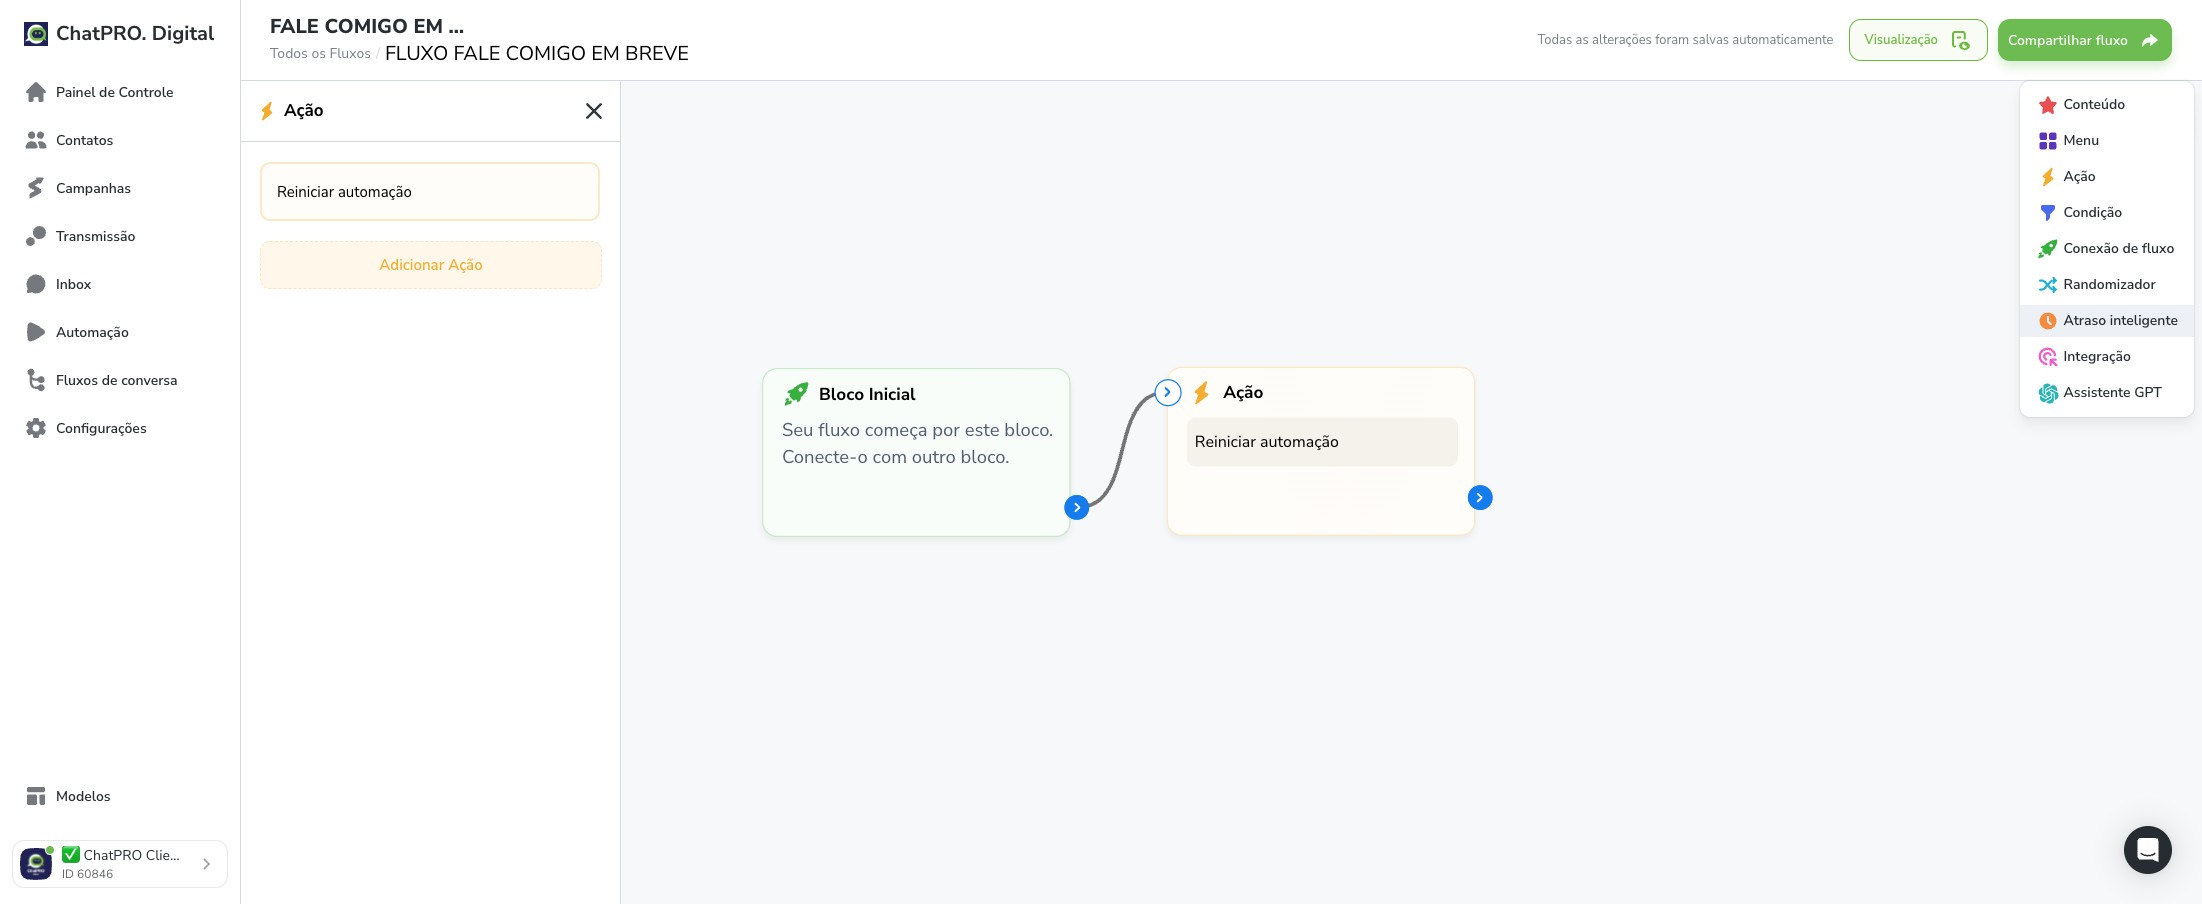Screen dimensions: 2202x904
Task: Click the ChatPRO Digital logo icon
Action: pos(36,34)
